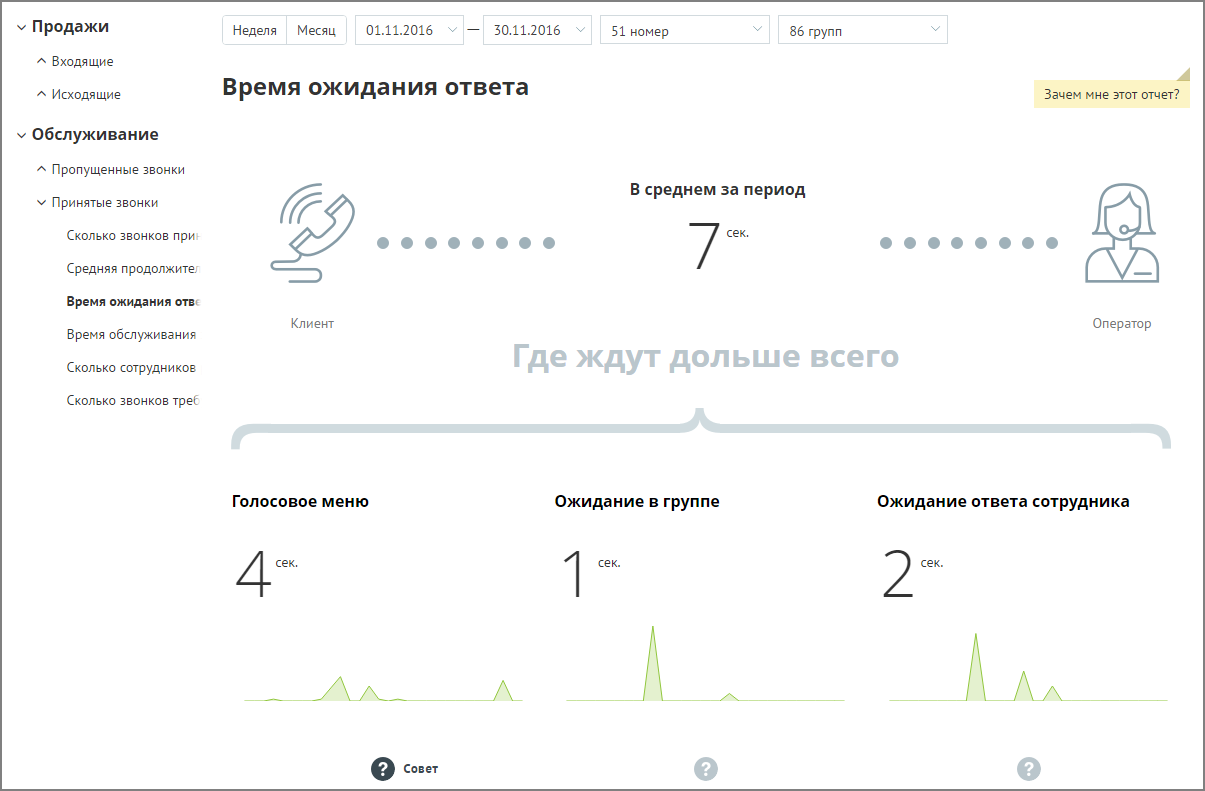1205x791 pixels.
Task: Click help icon under Ожидание в группе
Action: pos(706,768)
